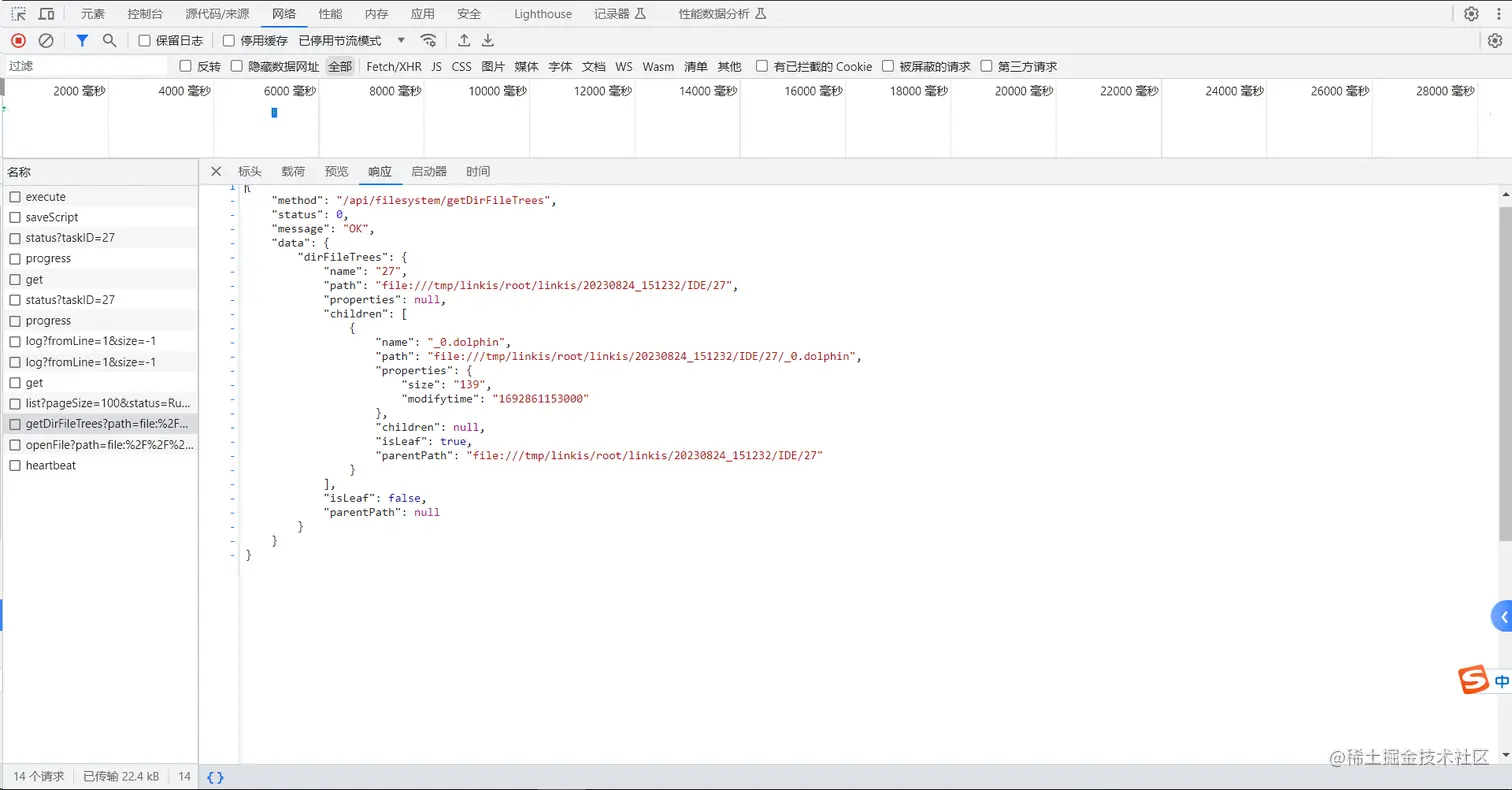This screenshot has width=1512, height=790.
Task: Open the 记录器 tab
Action: 620,14
